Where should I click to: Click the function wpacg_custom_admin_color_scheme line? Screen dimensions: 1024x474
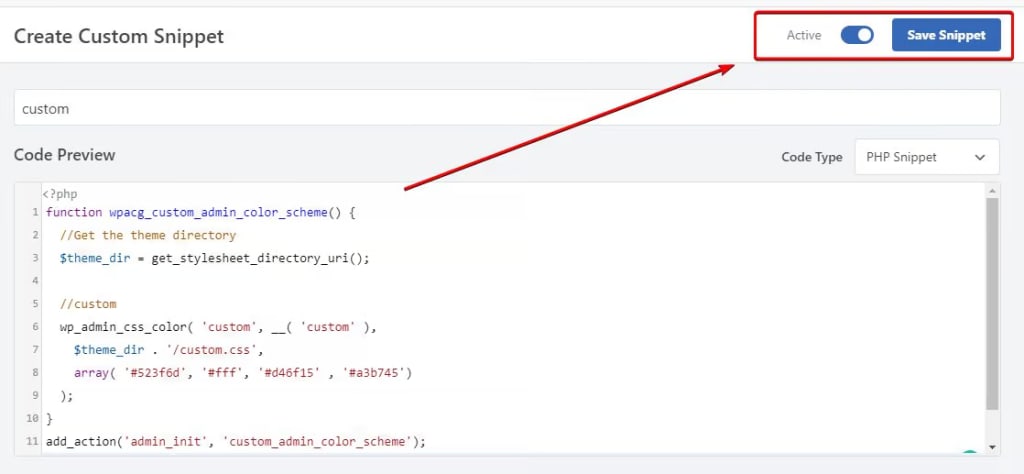tap(200, 212)
